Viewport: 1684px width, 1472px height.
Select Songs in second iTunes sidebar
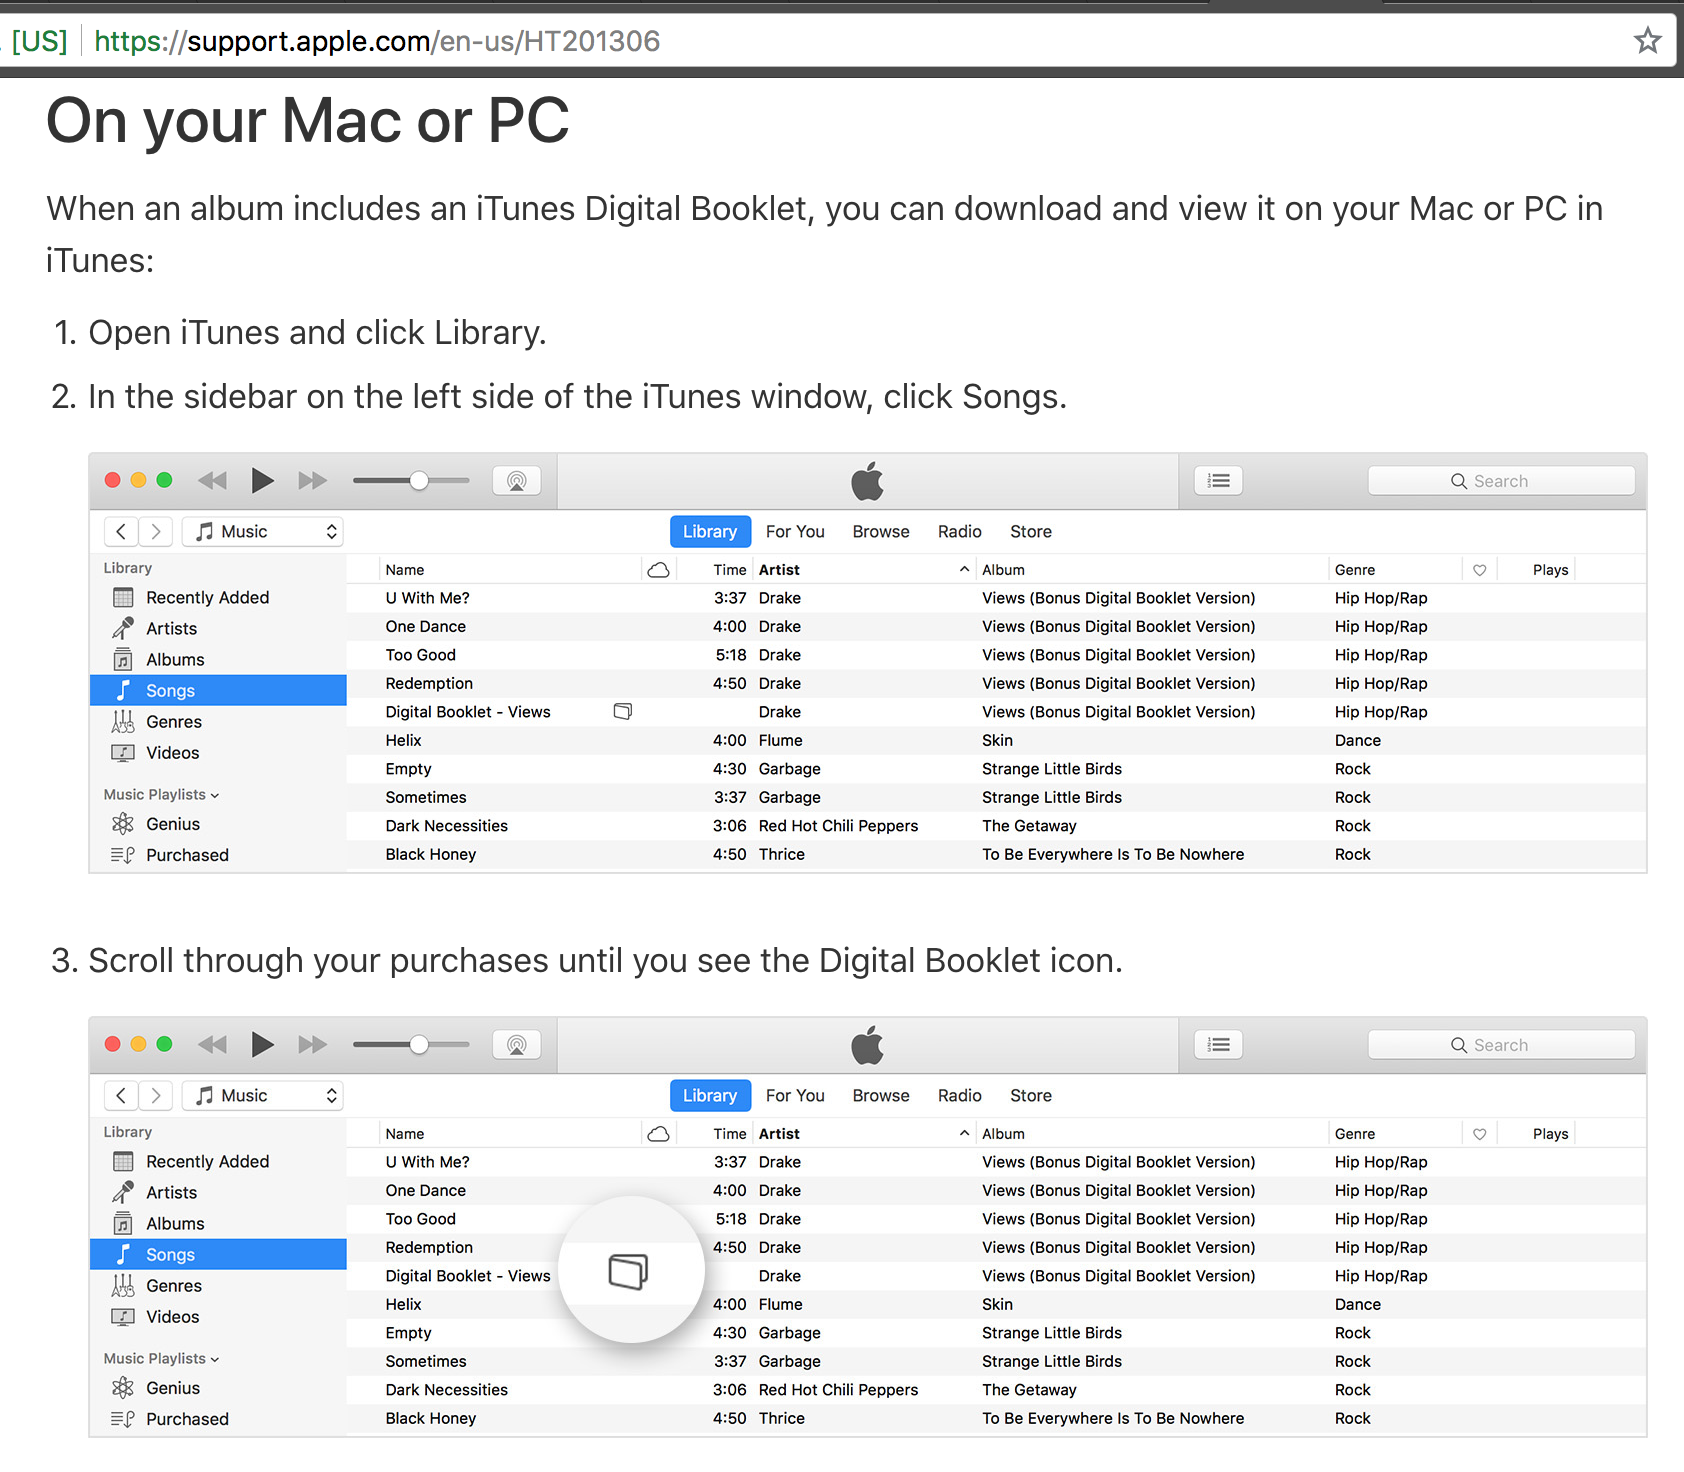coord(218,1255)
